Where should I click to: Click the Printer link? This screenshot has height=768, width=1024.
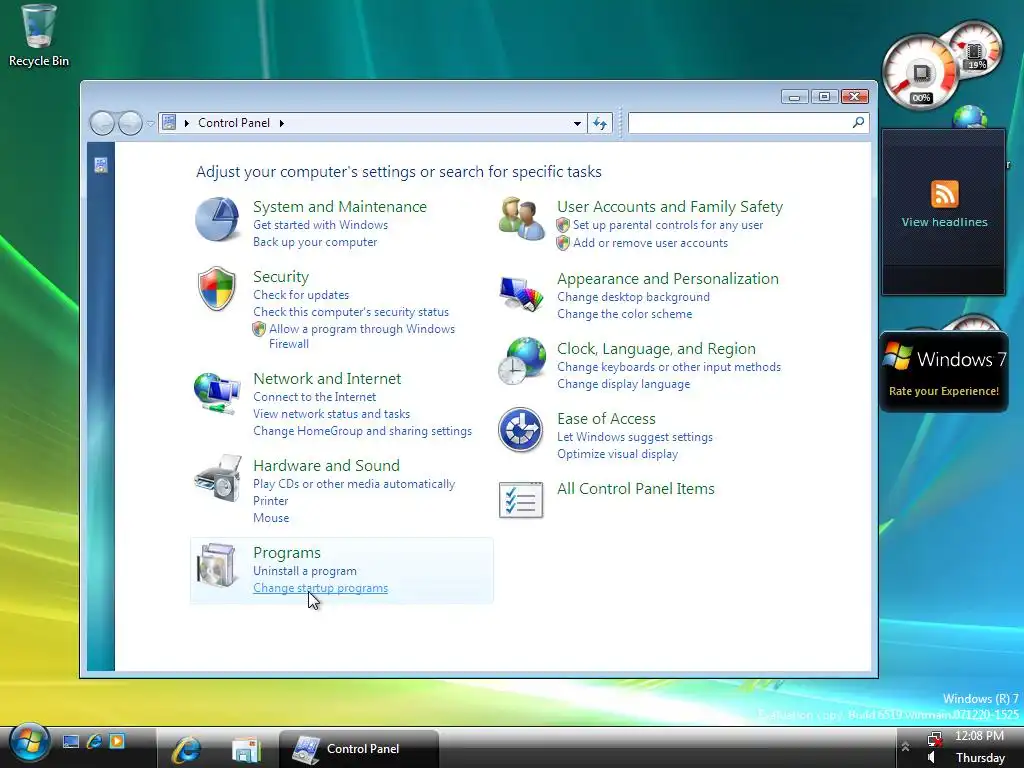click(x=270, y=501)
